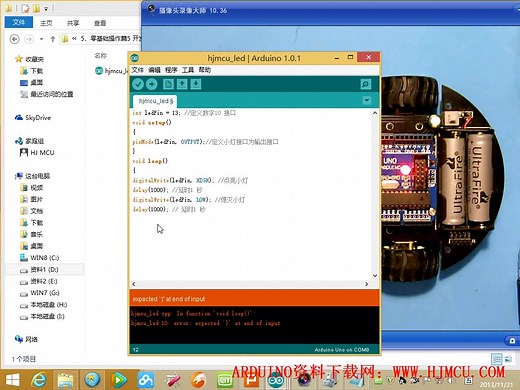
Task: Click the console error line 'hjmcu_led:10: error'
Action: click(205, 323)
